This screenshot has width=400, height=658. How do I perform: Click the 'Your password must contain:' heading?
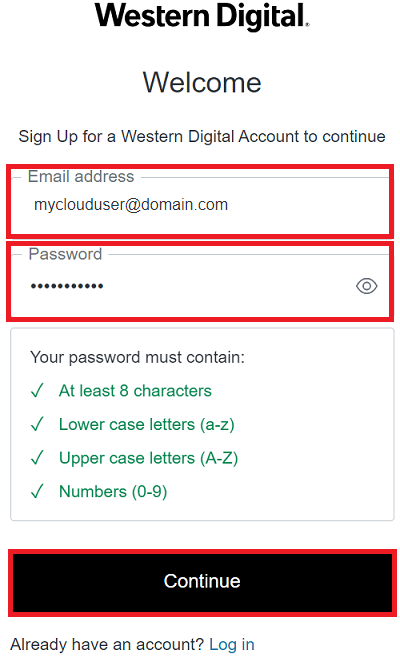click(x=137, y=358)
